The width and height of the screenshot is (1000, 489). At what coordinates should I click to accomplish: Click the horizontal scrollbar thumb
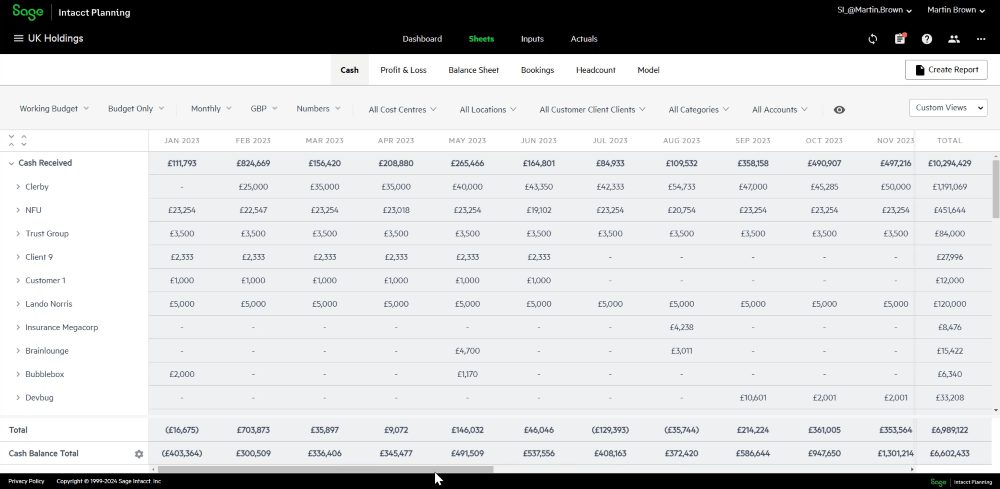[x=326, y=469]
